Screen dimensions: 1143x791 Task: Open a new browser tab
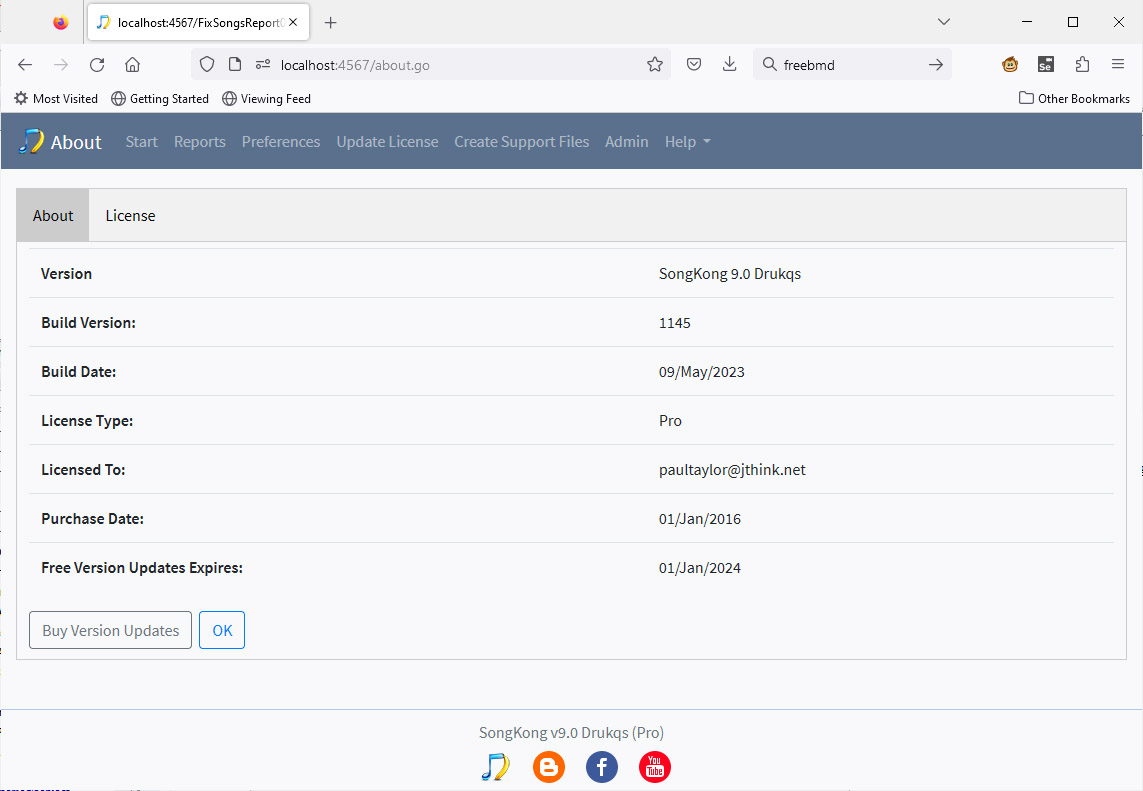pos(330,23)
